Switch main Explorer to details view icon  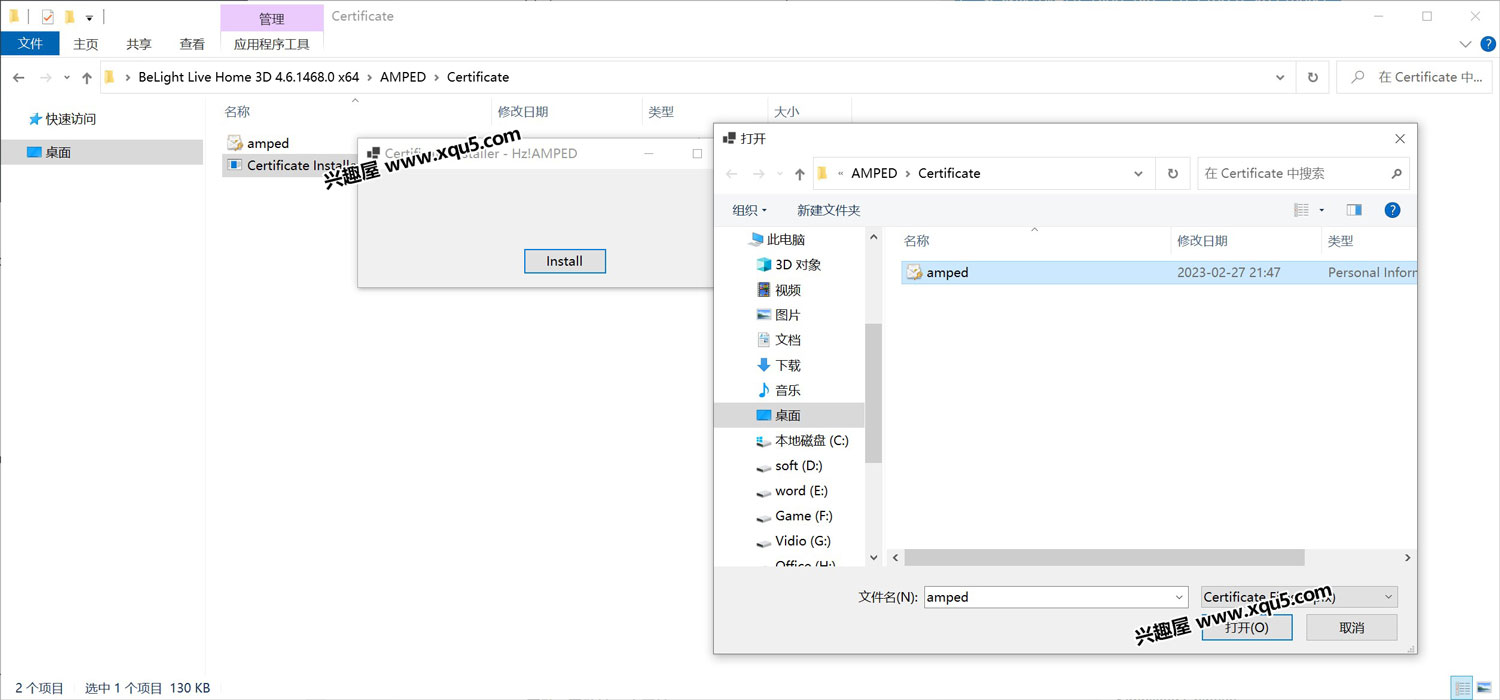point(1464,688)
